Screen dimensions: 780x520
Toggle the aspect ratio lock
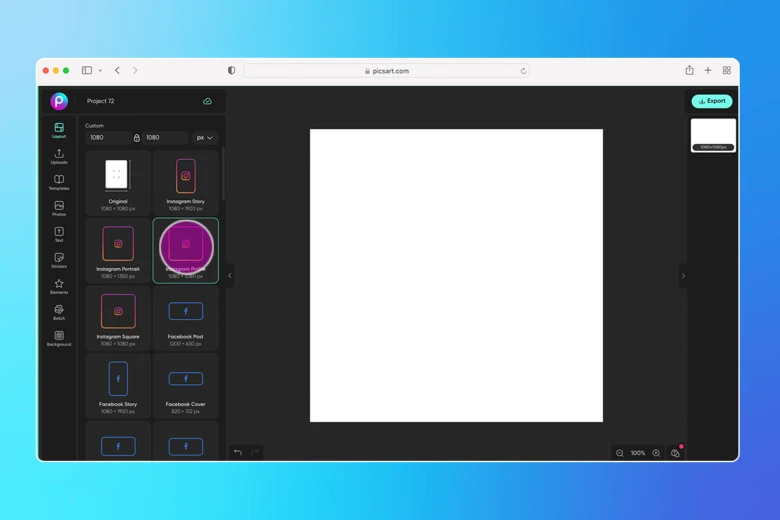(137, 138)
